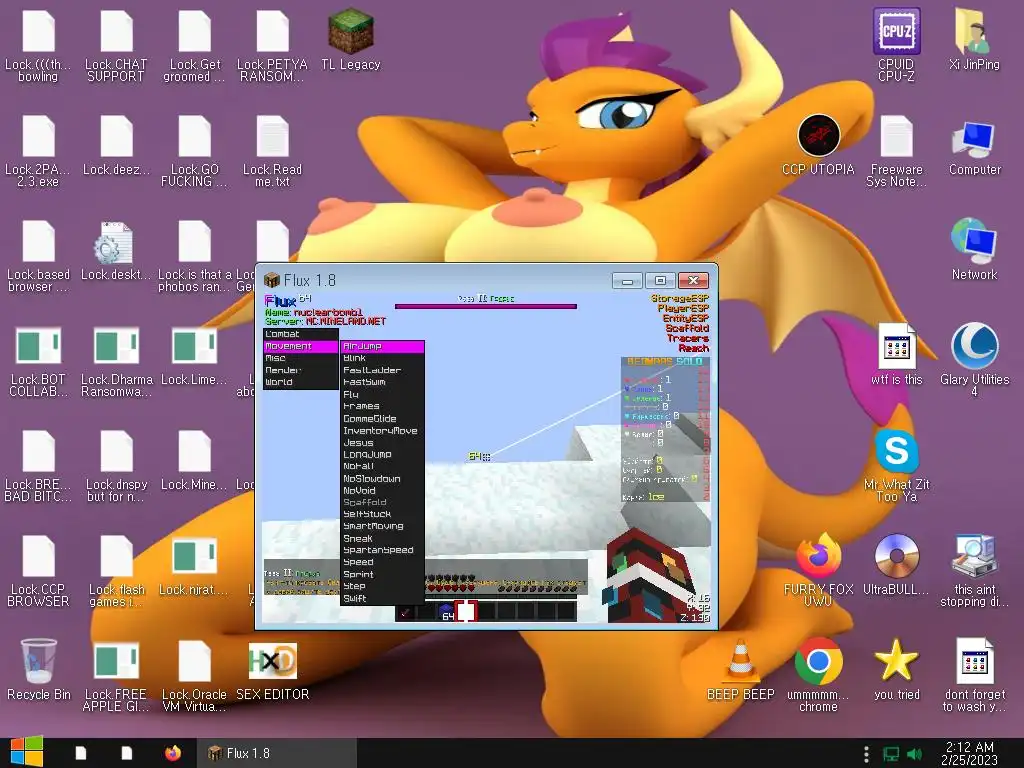Minimize the Flux 1.8 window

pyautogui.click(x=628, y=281)
